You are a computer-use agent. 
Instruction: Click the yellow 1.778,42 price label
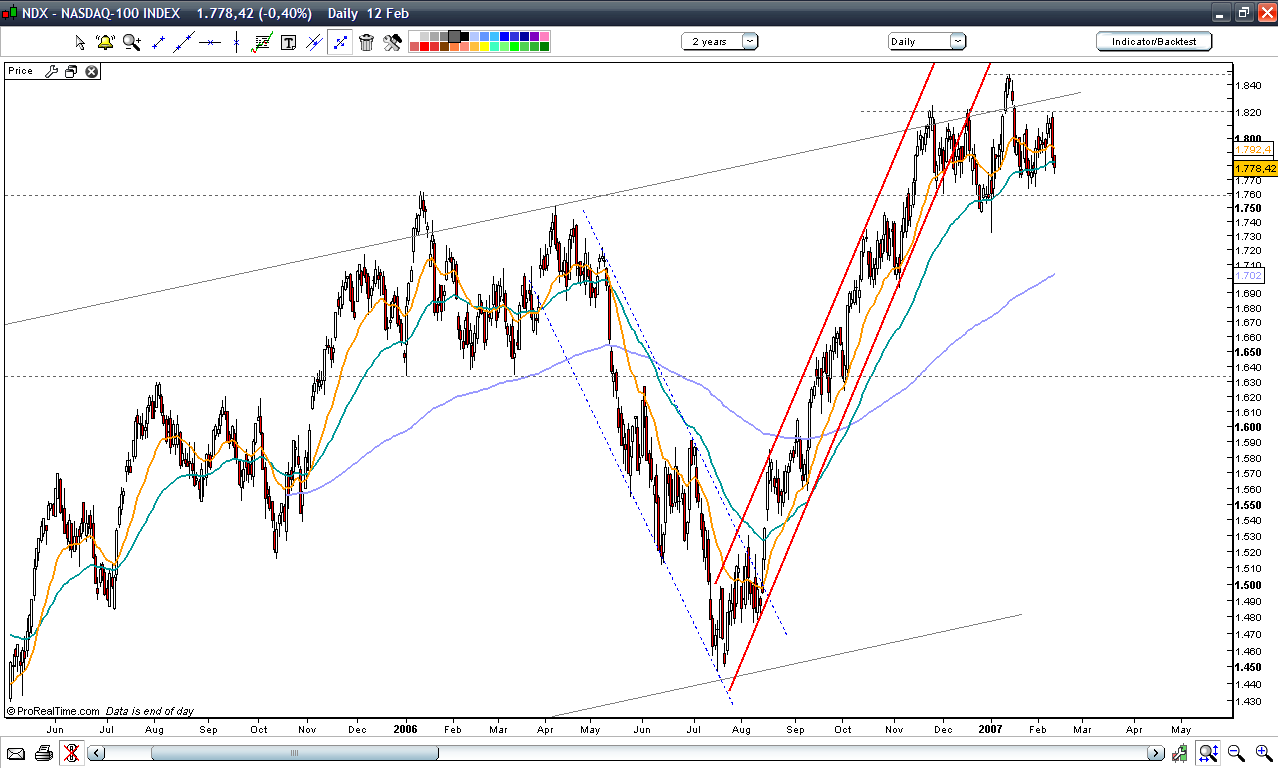point(1254,168)
